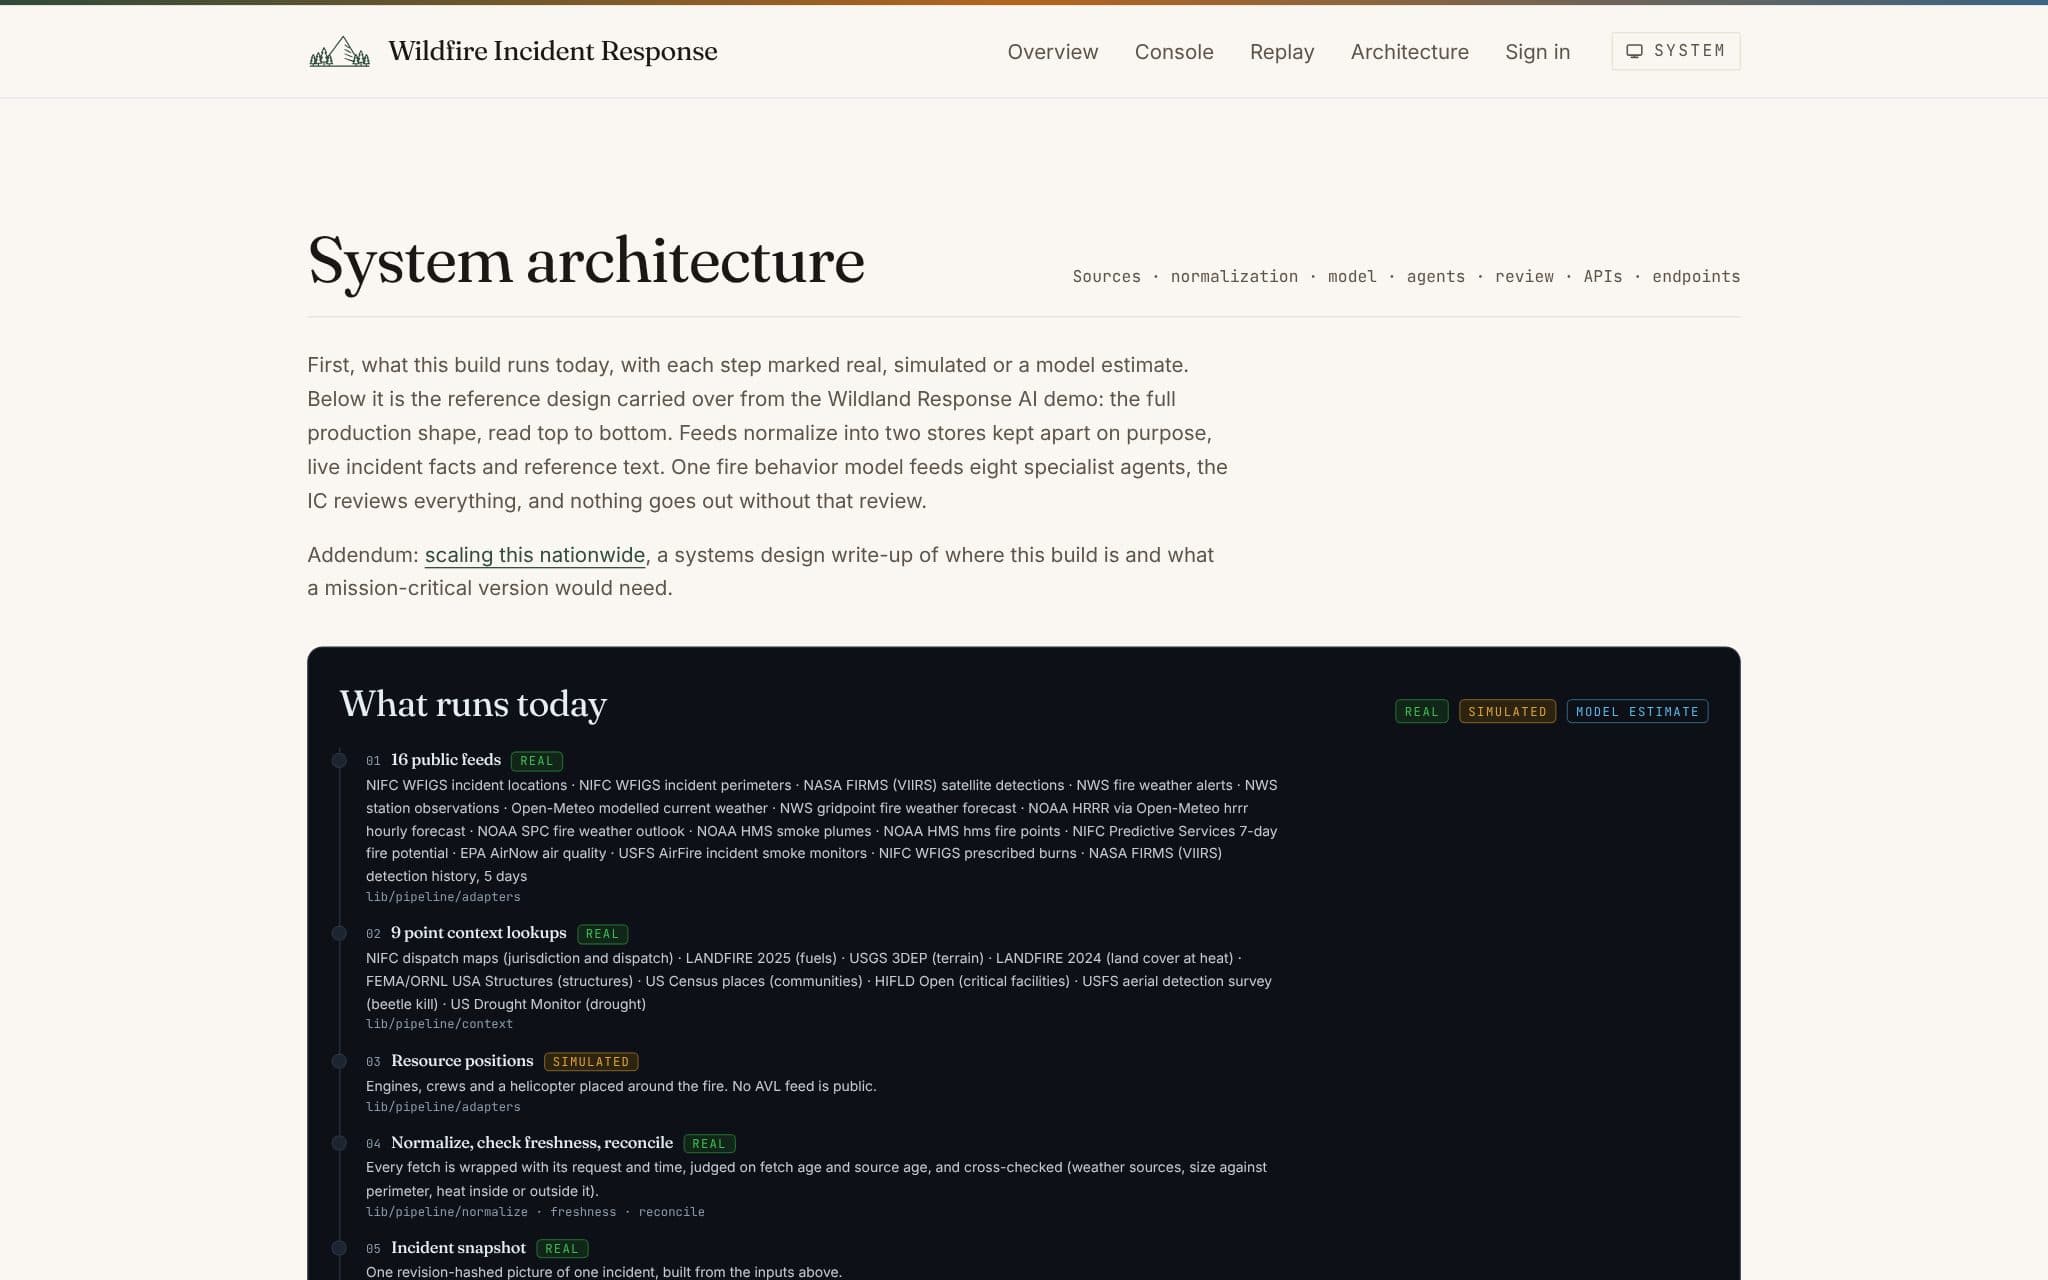This screenshot has width=2048, height=1280.
Task: Click timeline dot for step 03
Action: click(339, 1062)
